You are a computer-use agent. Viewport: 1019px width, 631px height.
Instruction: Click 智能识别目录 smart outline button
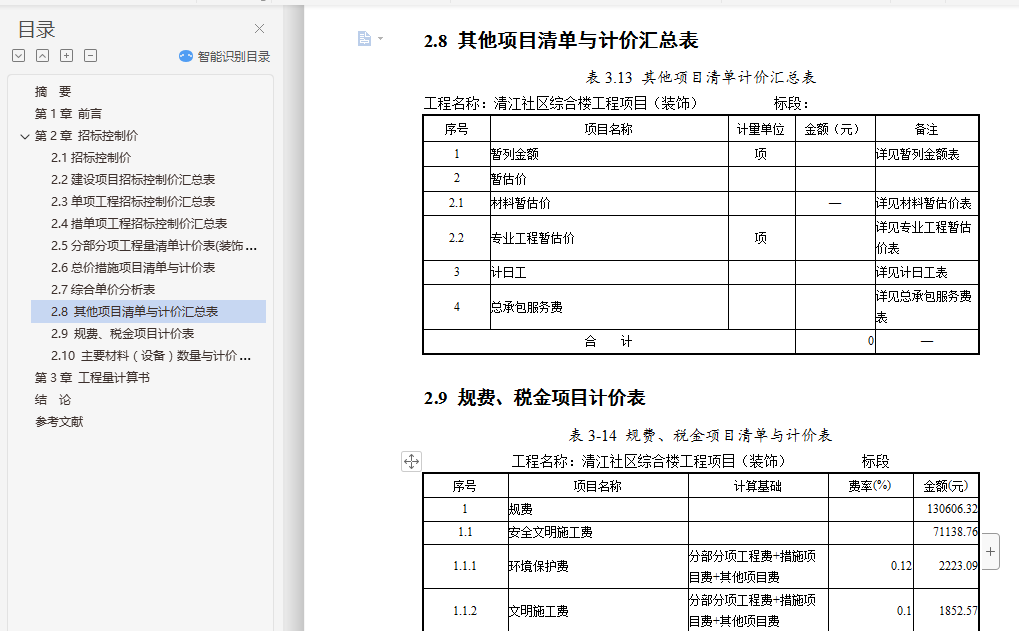tap(225, 57)
